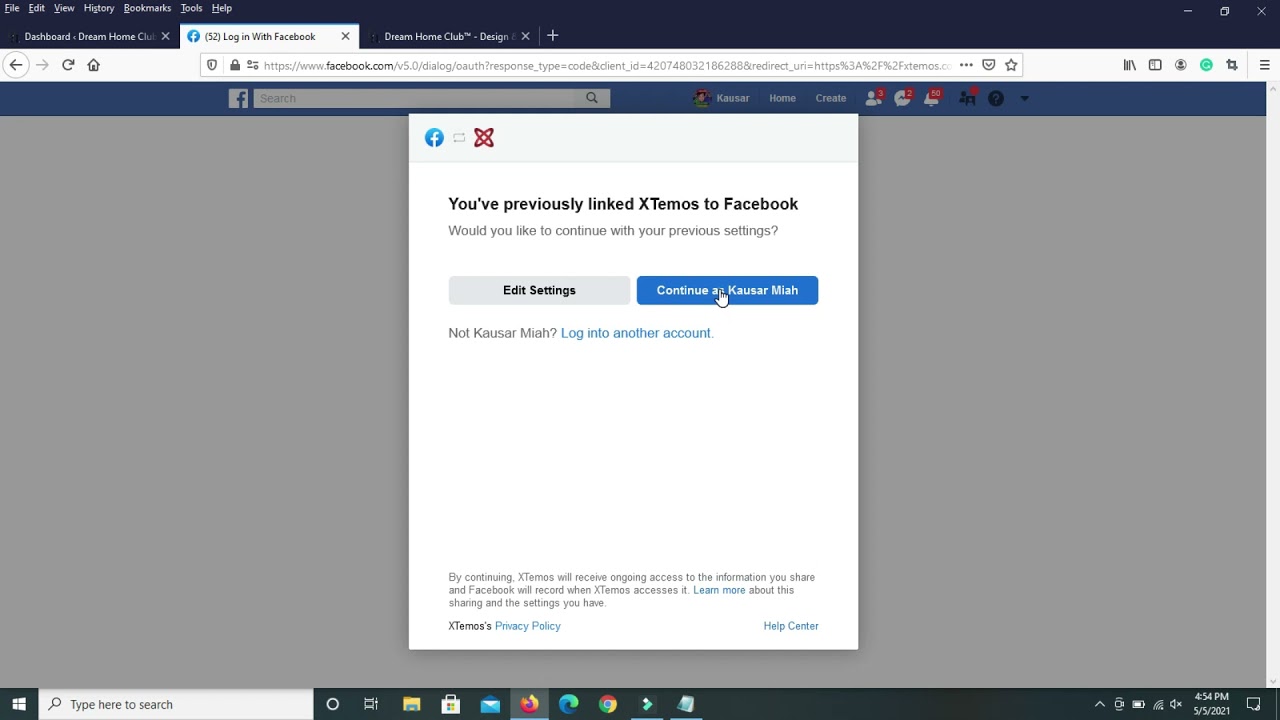Image resolution: width=1280 pixels, height=720 pixels.
Task: Switch to Dashboard Dream Home Club tab
Action: 89,36
